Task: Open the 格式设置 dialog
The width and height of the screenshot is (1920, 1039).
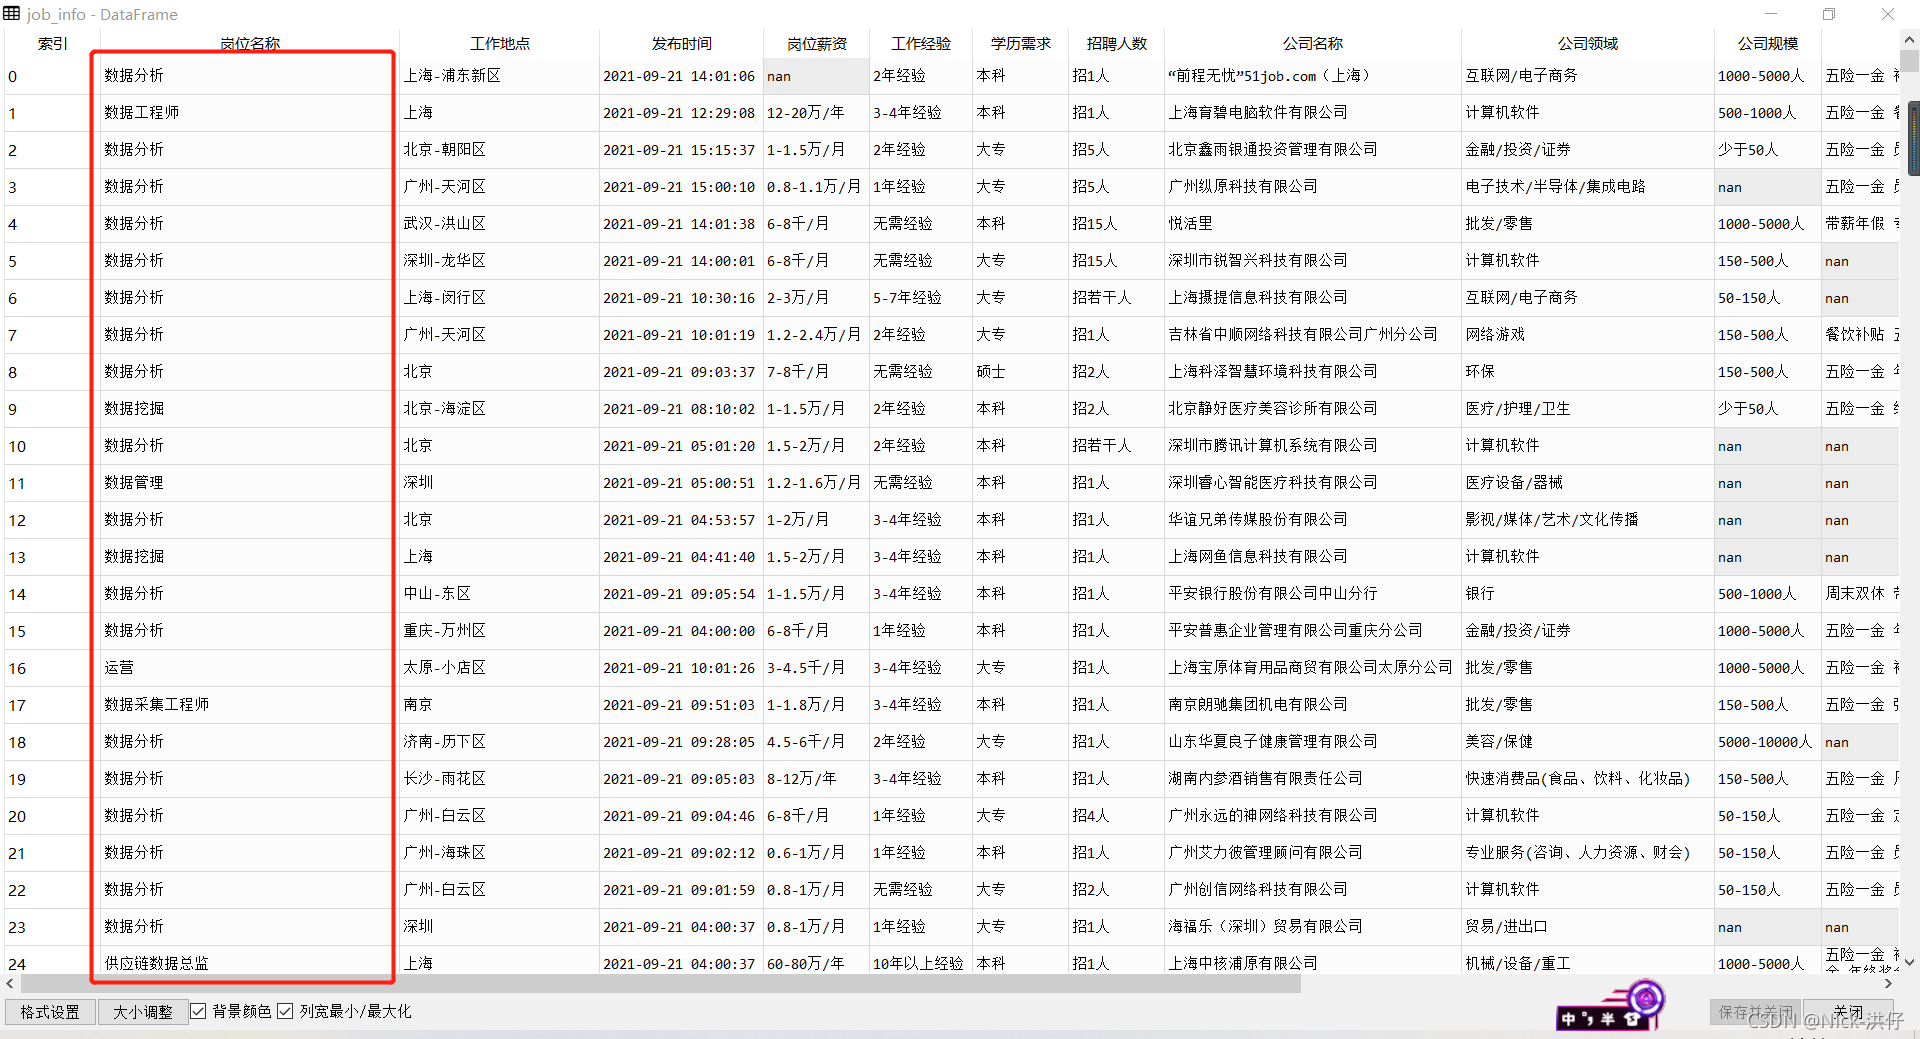Action: [49, 1011]
